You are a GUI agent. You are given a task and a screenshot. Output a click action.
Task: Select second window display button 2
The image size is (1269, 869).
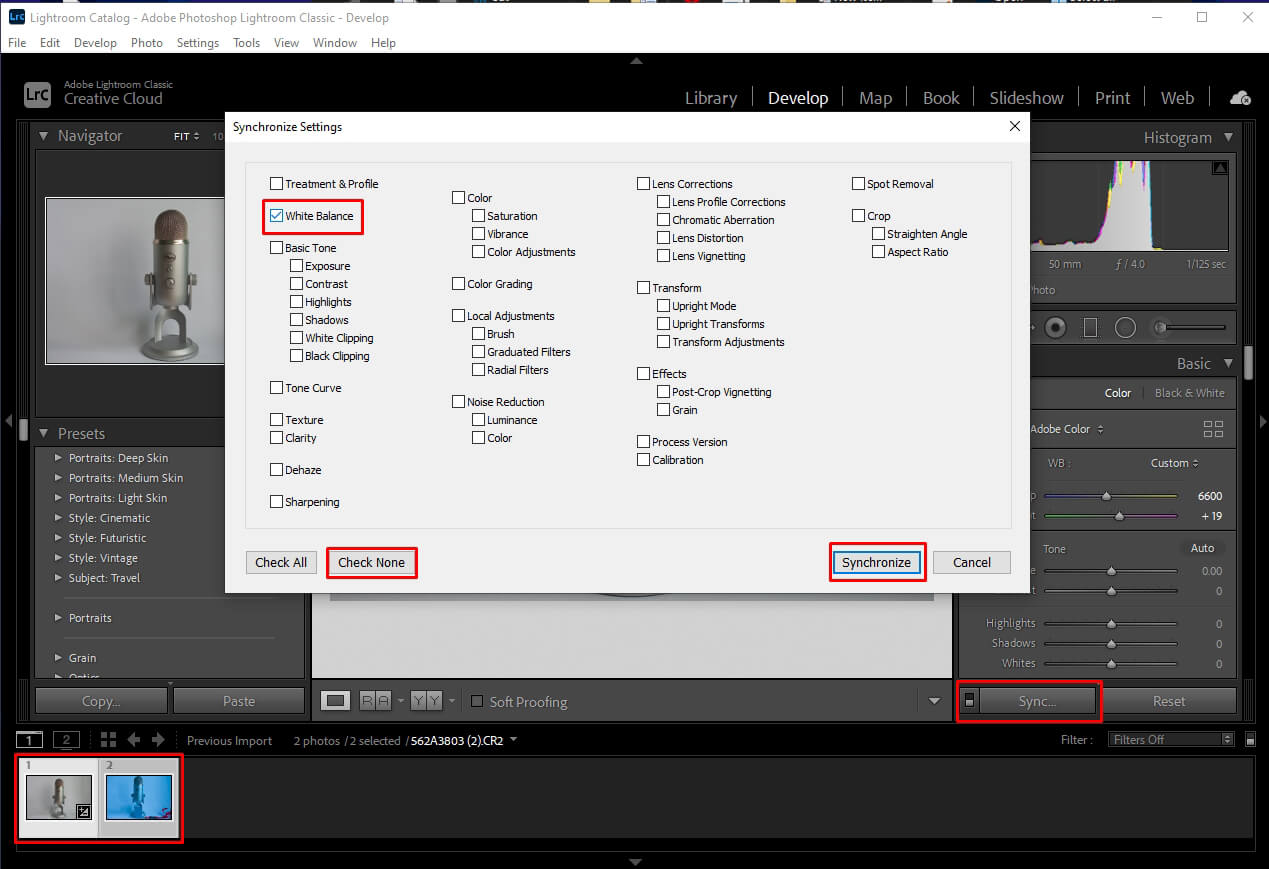(65, 740)
